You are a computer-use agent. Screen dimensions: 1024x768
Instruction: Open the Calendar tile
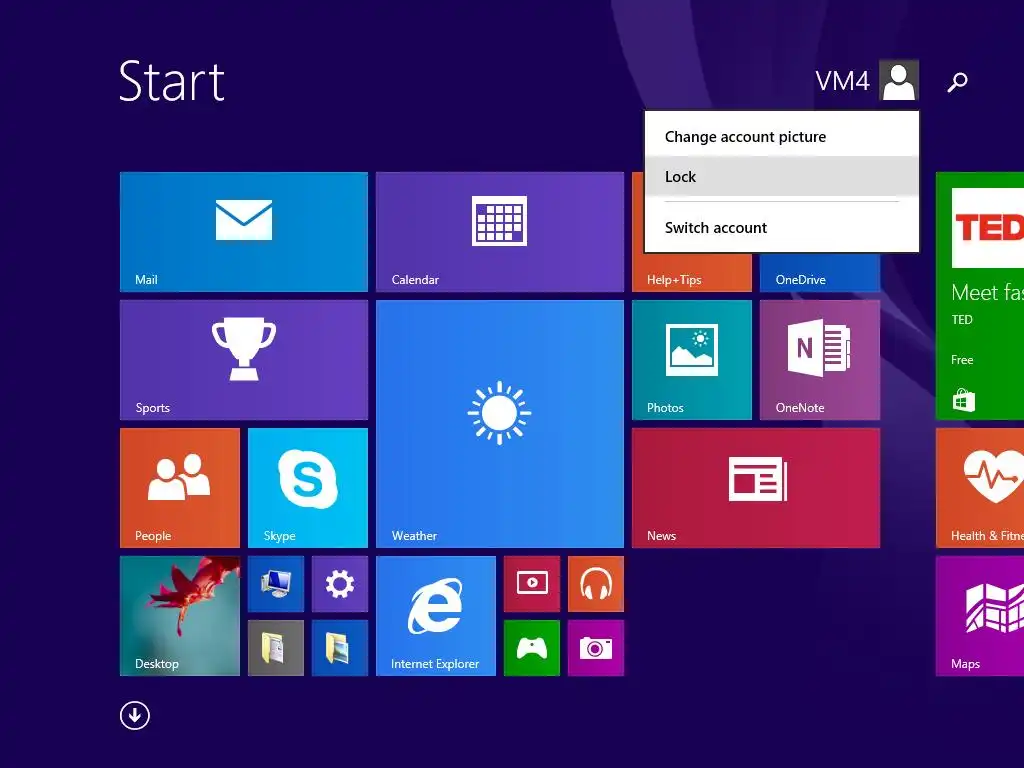click(x=500, y=232)
